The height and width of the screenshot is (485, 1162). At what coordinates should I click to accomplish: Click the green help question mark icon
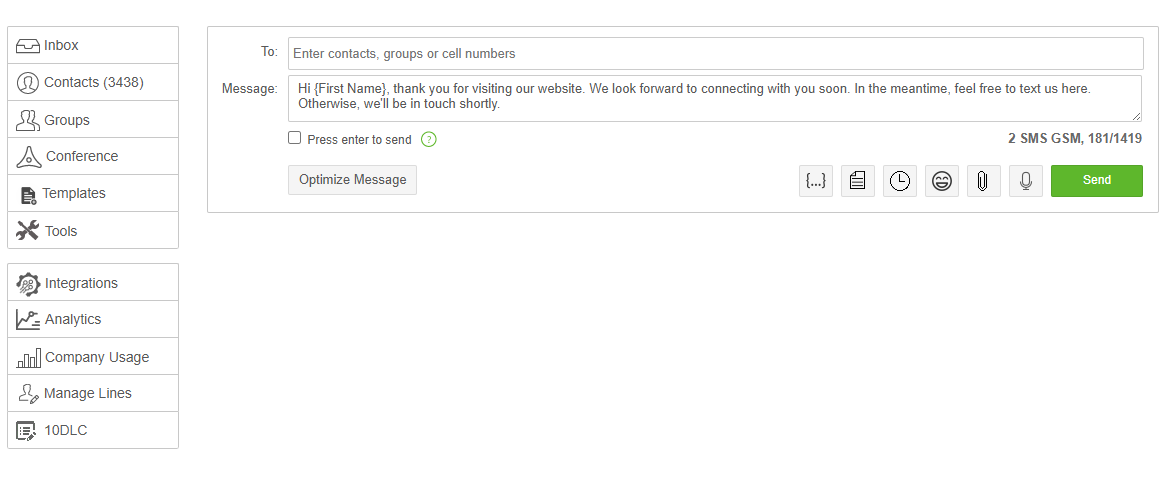(x=429, y=140)
